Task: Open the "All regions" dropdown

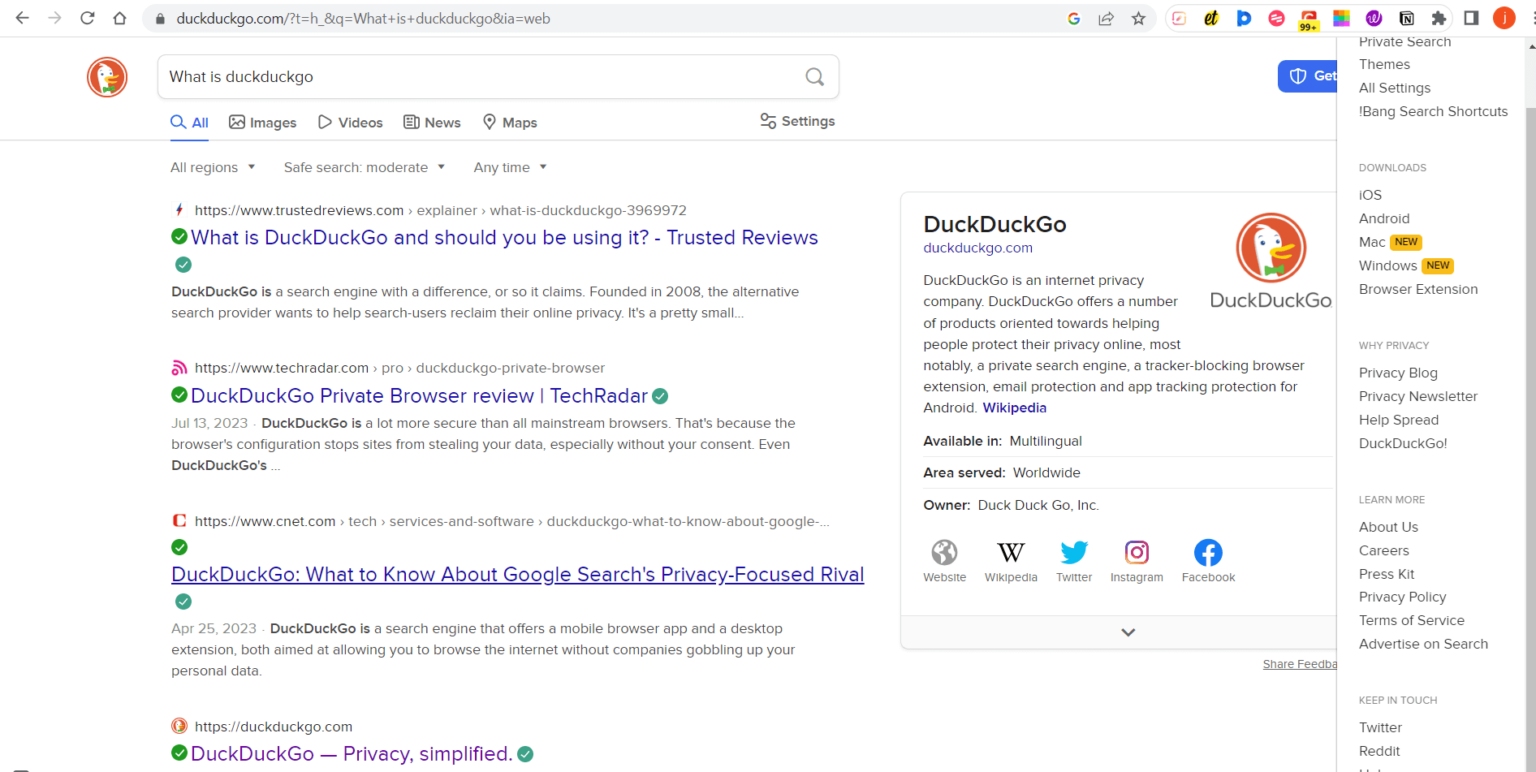Action: pos(212,167)
